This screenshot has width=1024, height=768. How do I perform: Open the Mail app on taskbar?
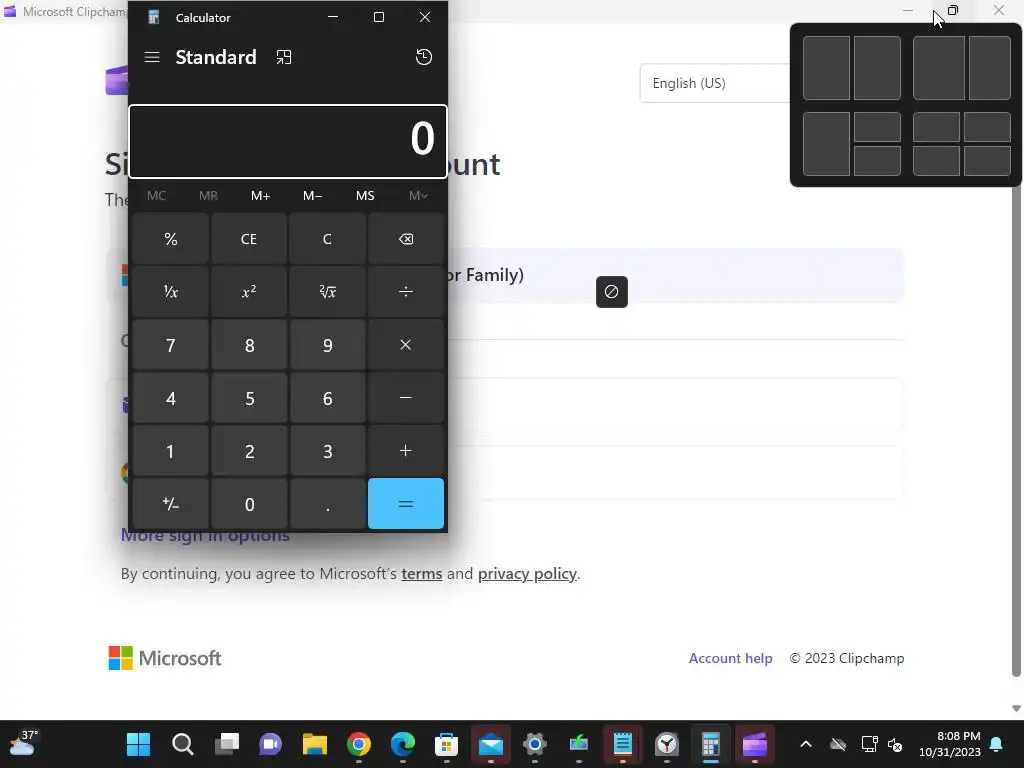click(490, 744)
